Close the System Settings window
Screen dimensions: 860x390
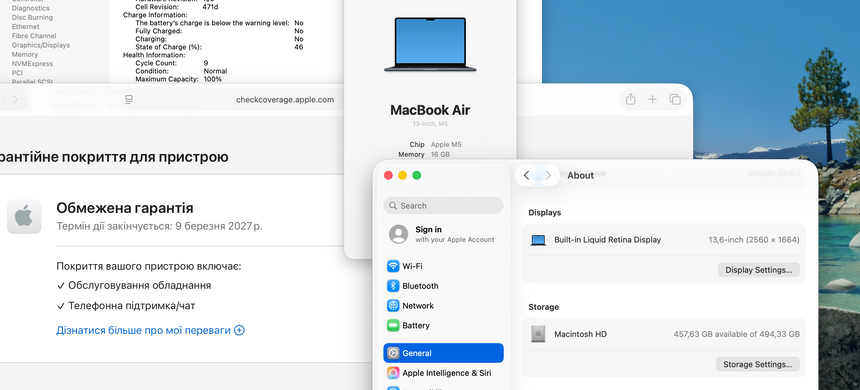pos(388,176)
